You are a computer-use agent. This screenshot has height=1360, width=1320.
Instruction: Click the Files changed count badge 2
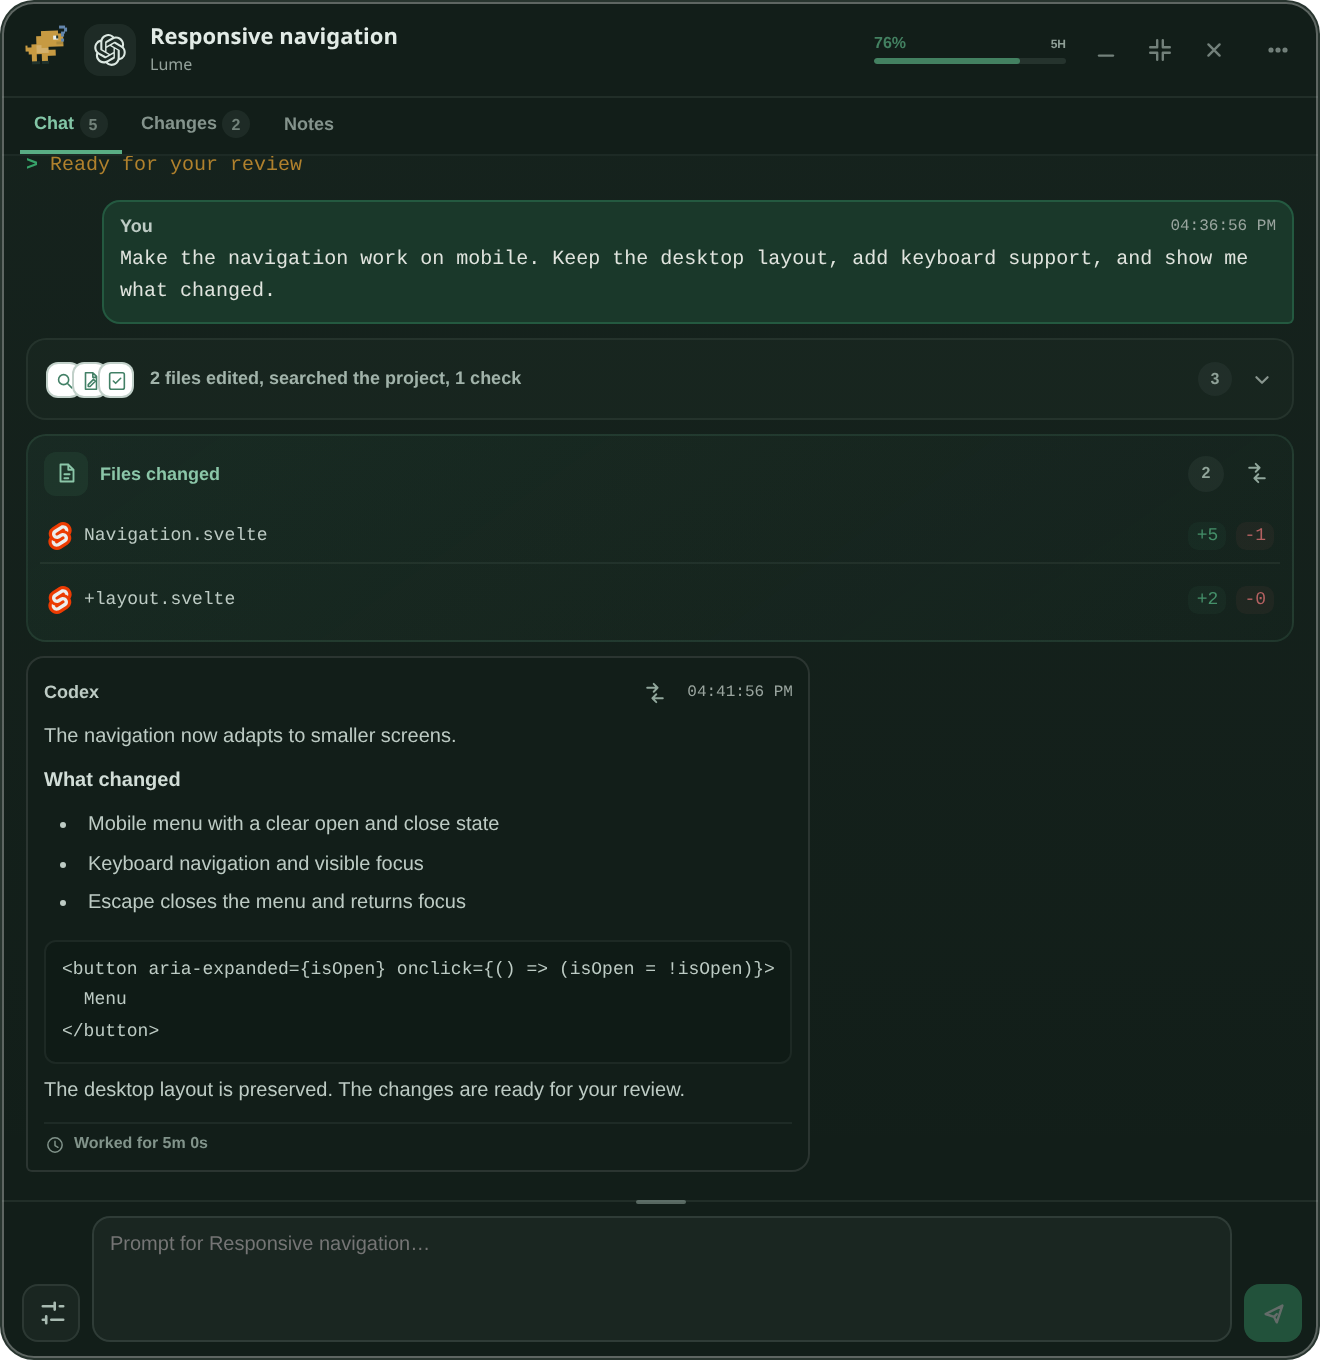pyautogui.click(x=1206, y=473)
